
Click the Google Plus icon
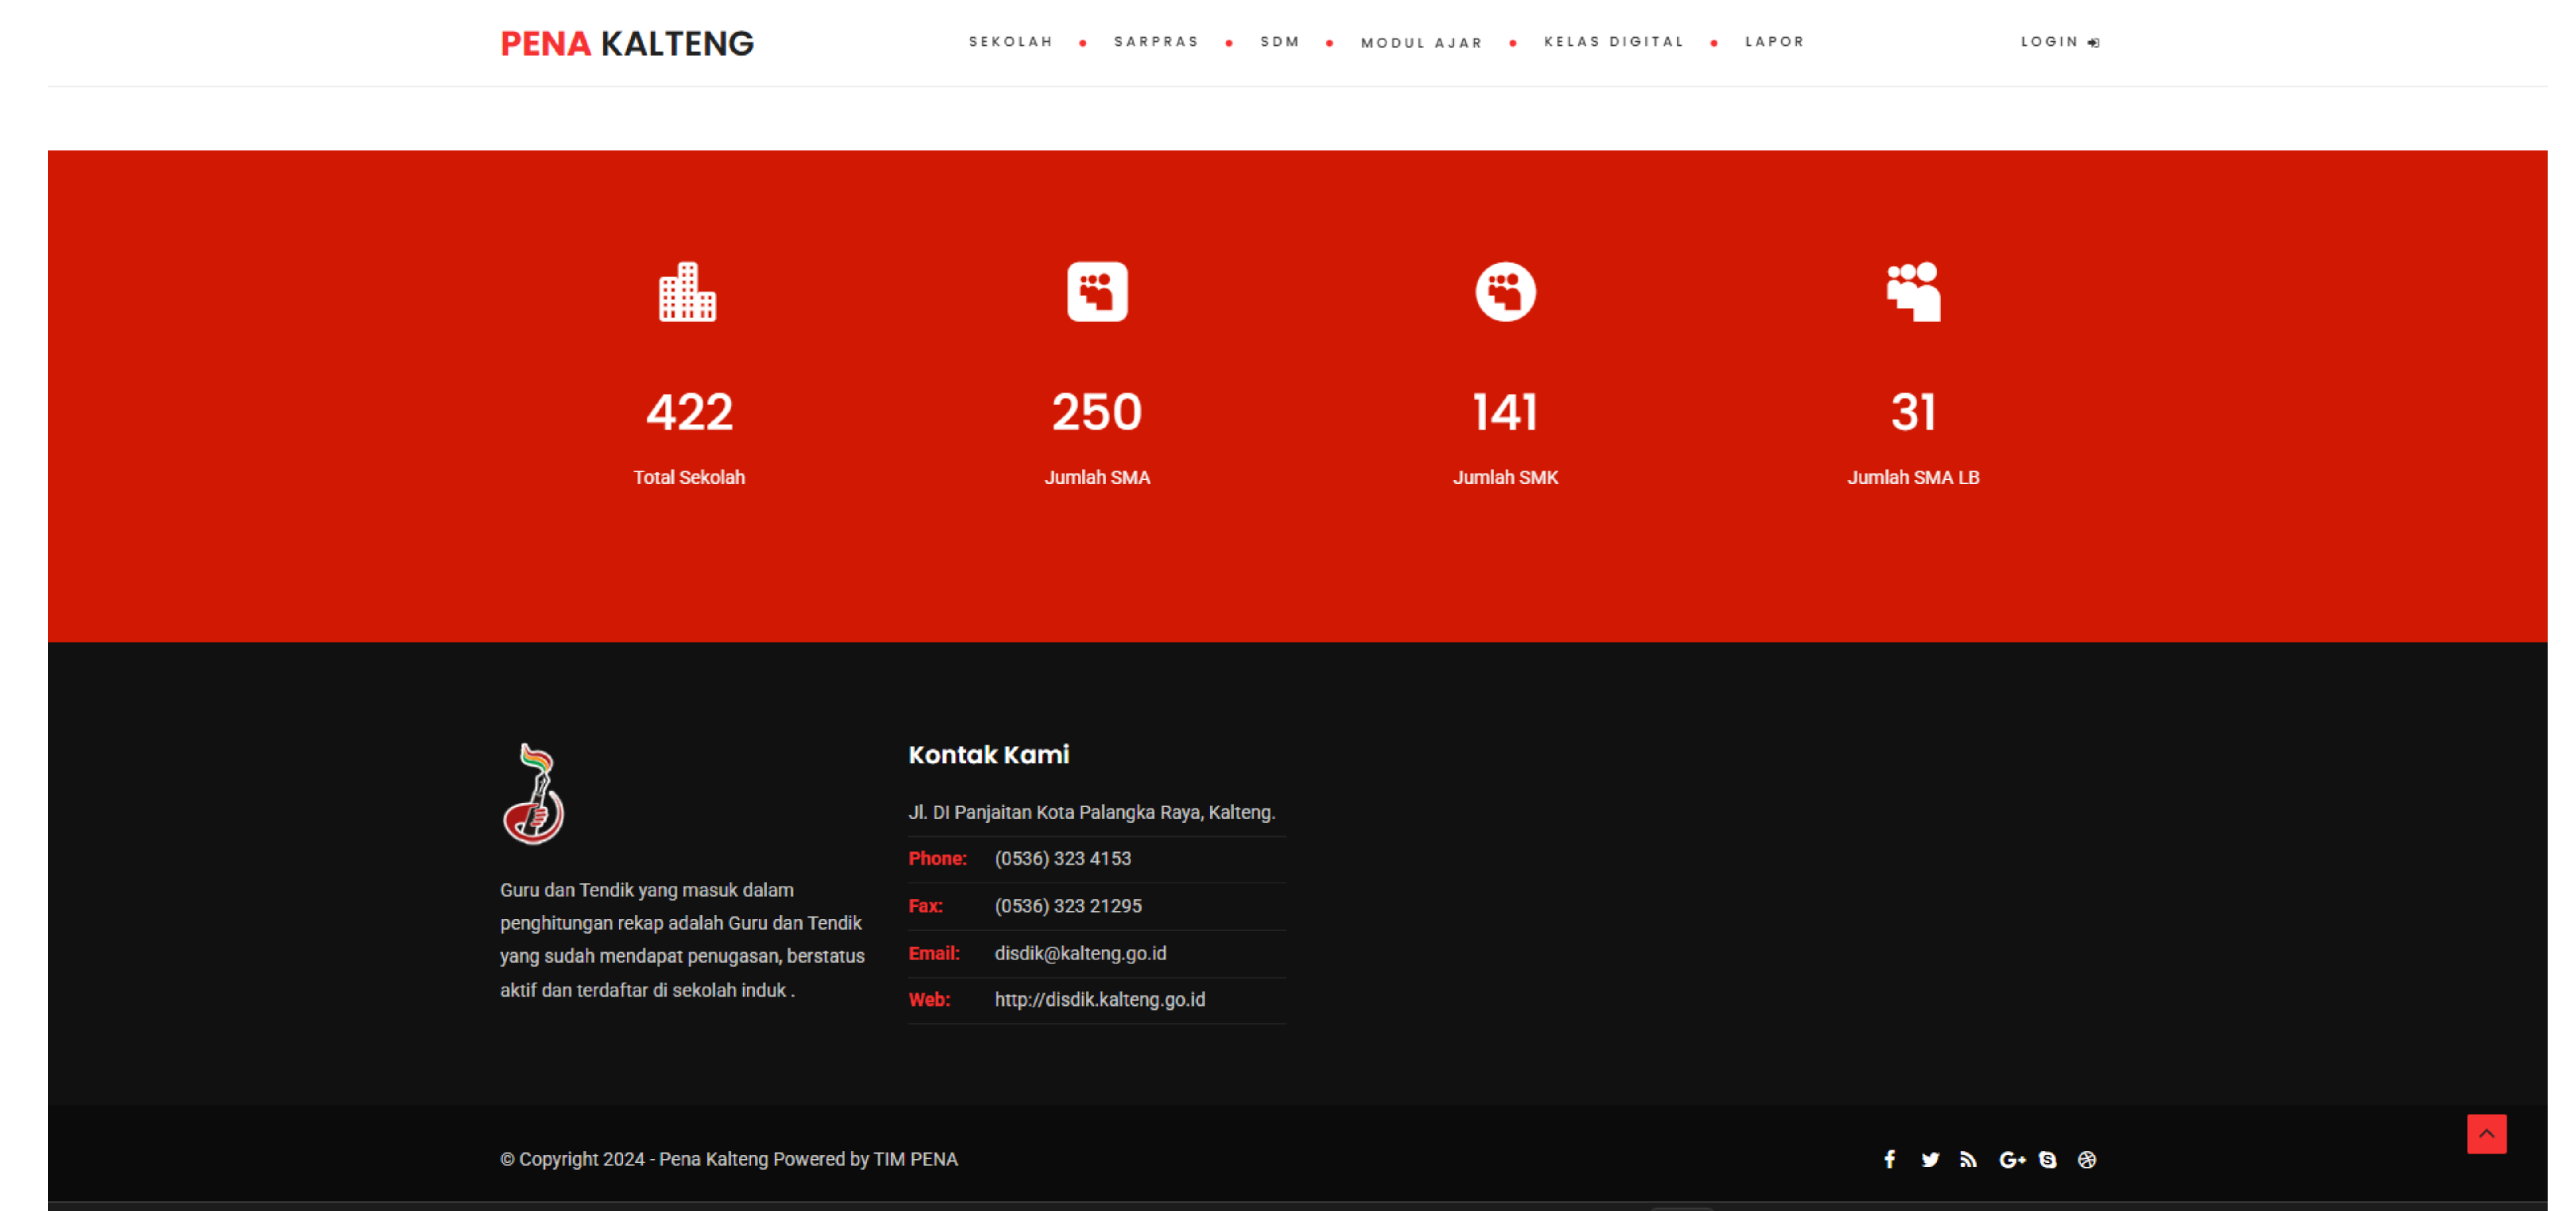tap(2011, 1159)
